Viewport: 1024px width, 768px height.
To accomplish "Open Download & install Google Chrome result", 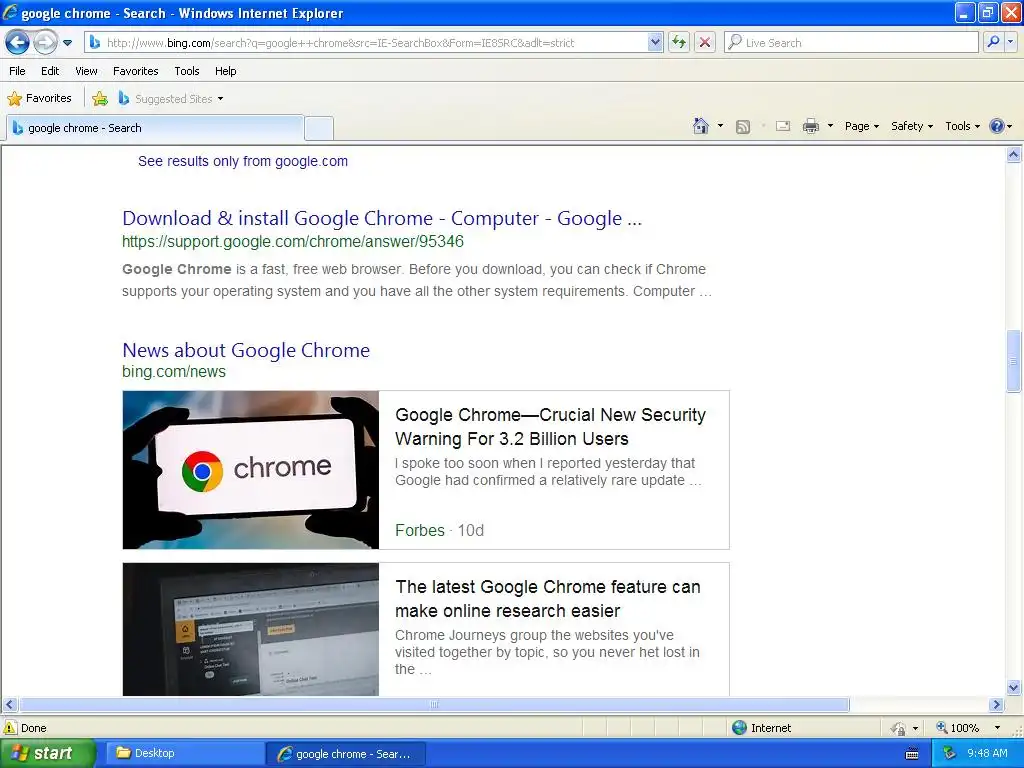I will [382, 218].
